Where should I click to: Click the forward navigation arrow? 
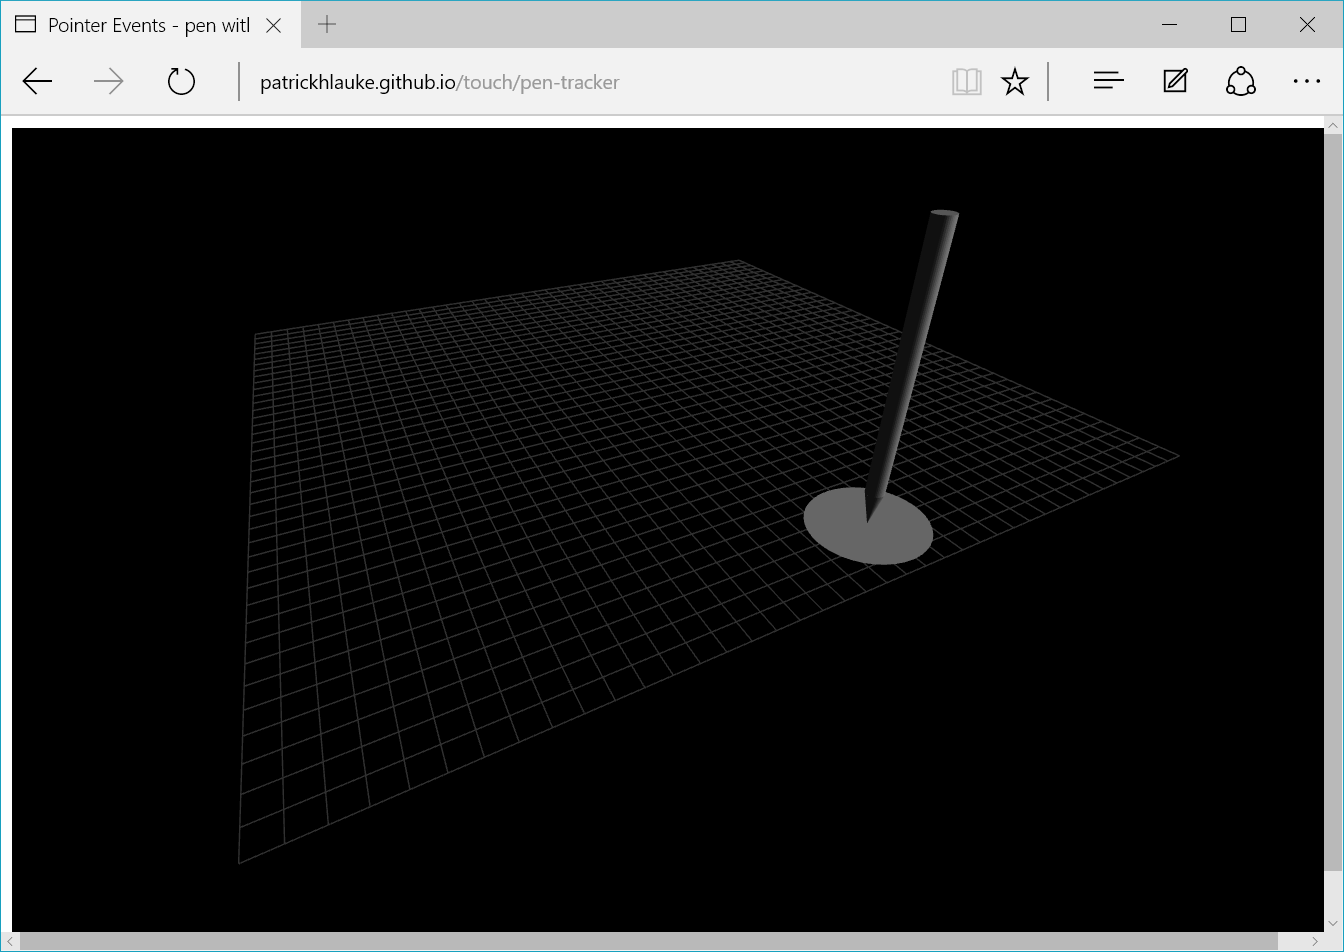click(x=108, y=82)
